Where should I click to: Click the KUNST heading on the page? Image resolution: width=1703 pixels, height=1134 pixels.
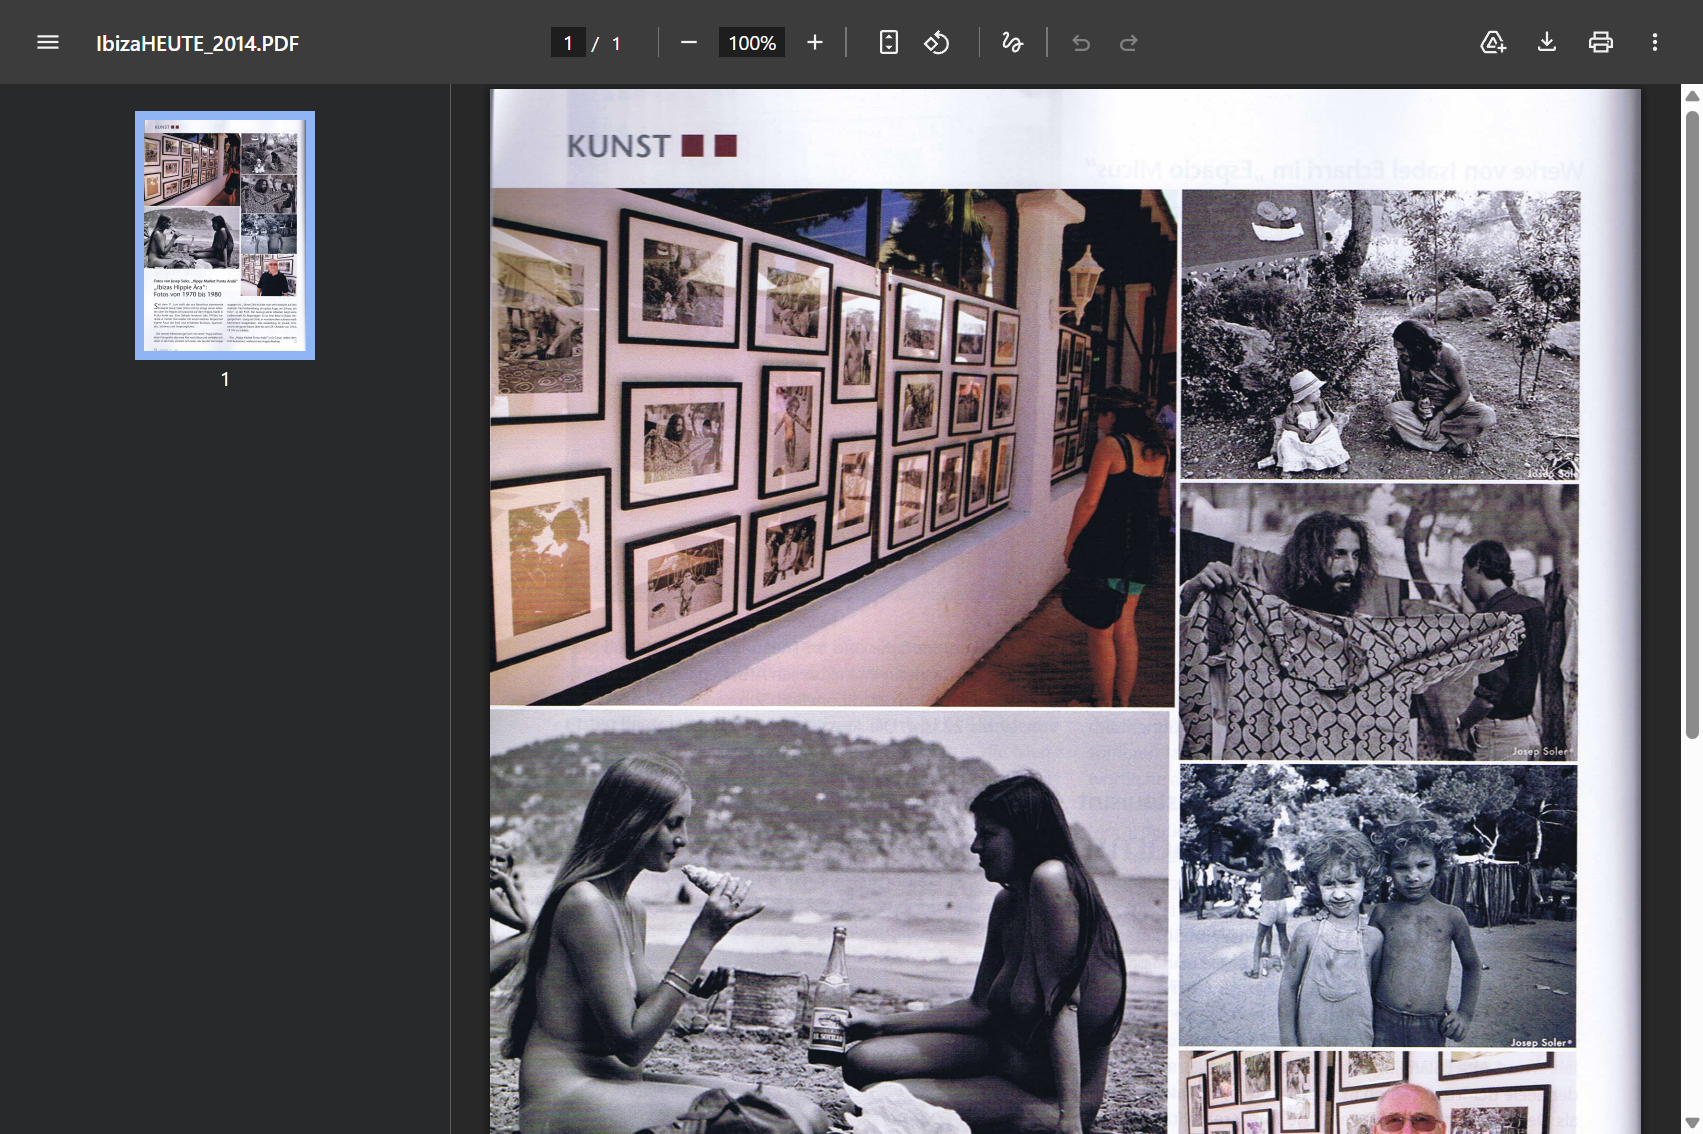(x=618, y=146)
